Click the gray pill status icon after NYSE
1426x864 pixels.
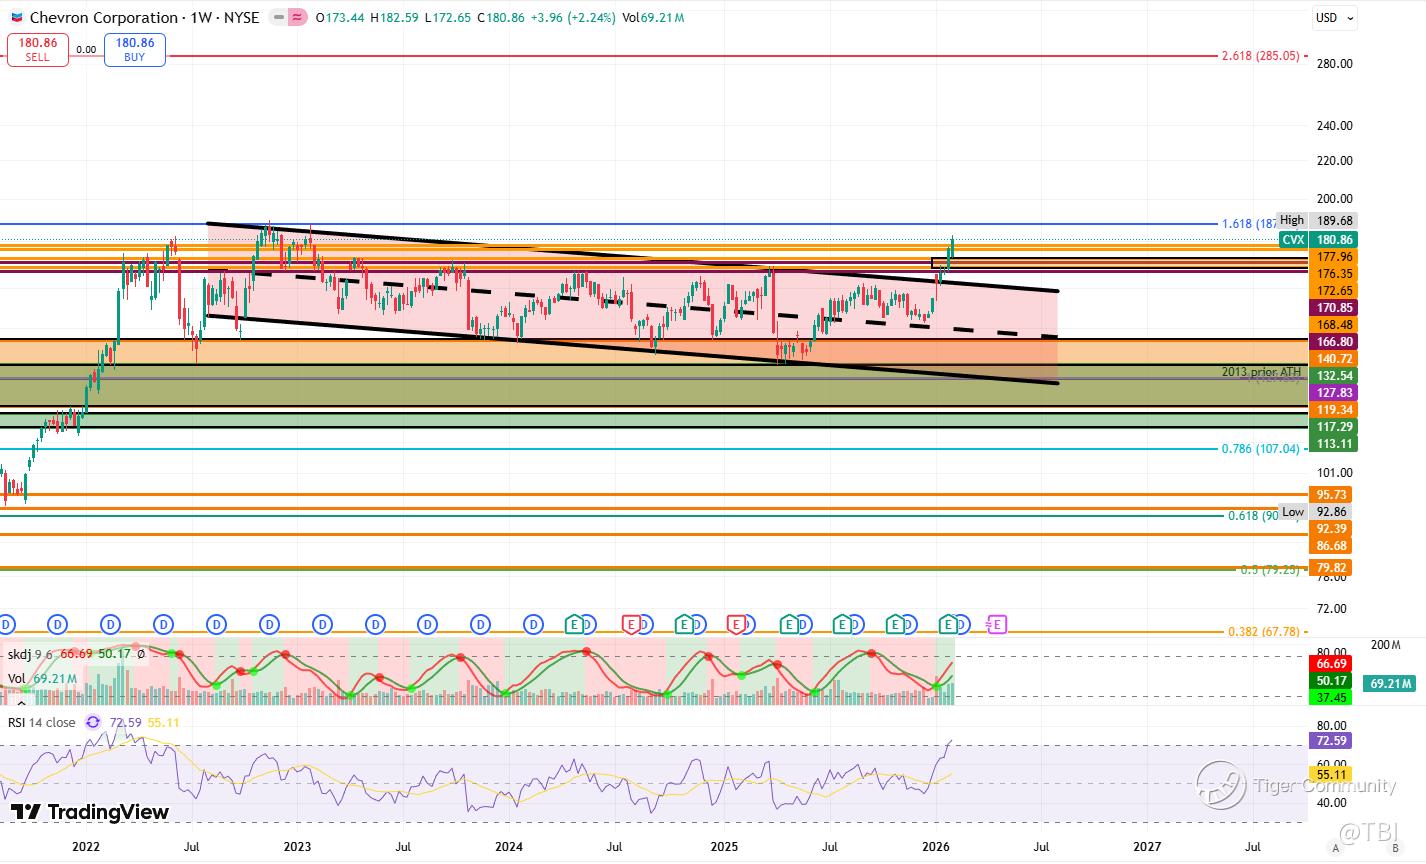[x=277, y=18]
